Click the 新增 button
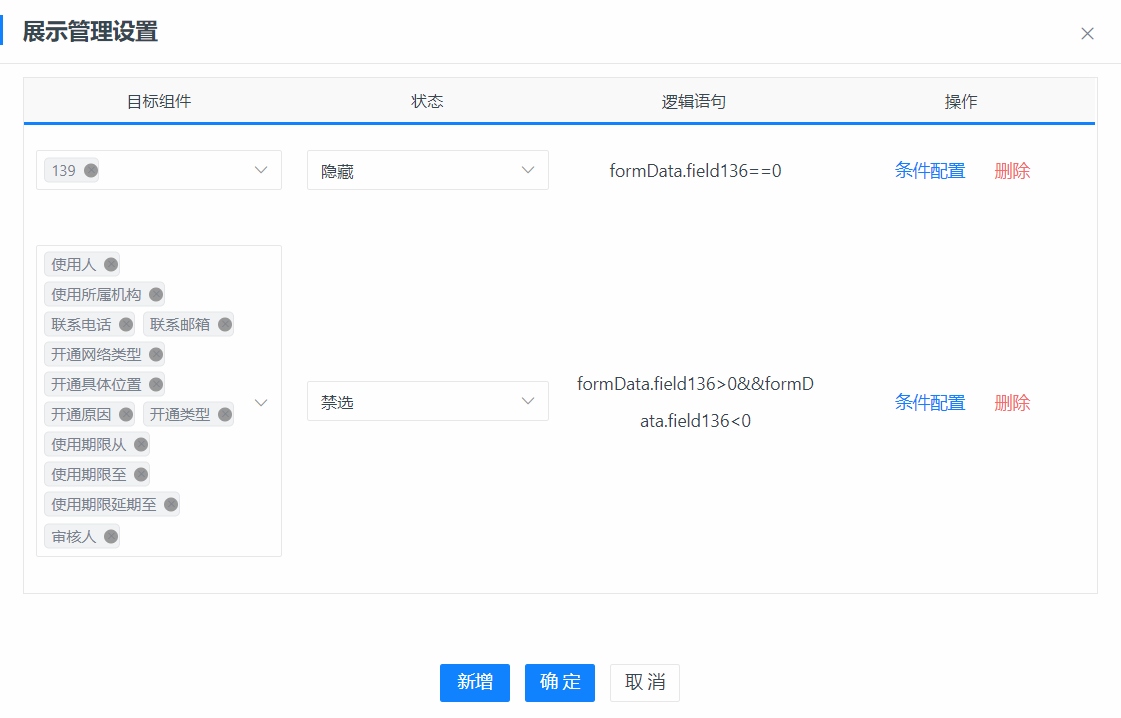This screenshot has width=1121, height=718. [x=475, y=683]
